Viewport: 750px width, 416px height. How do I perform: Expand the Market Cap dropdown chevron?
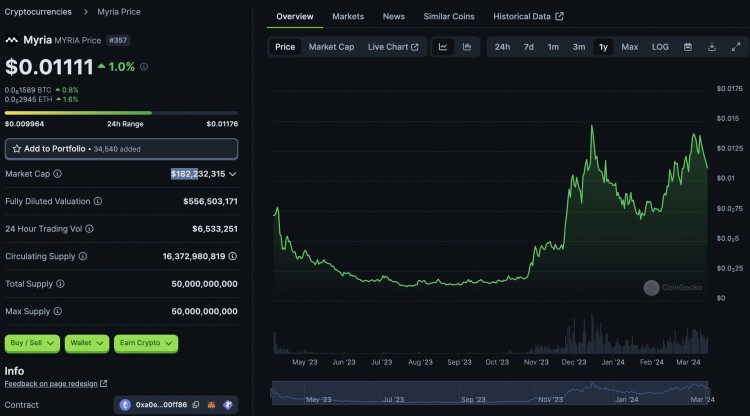(x=232, y=174)
